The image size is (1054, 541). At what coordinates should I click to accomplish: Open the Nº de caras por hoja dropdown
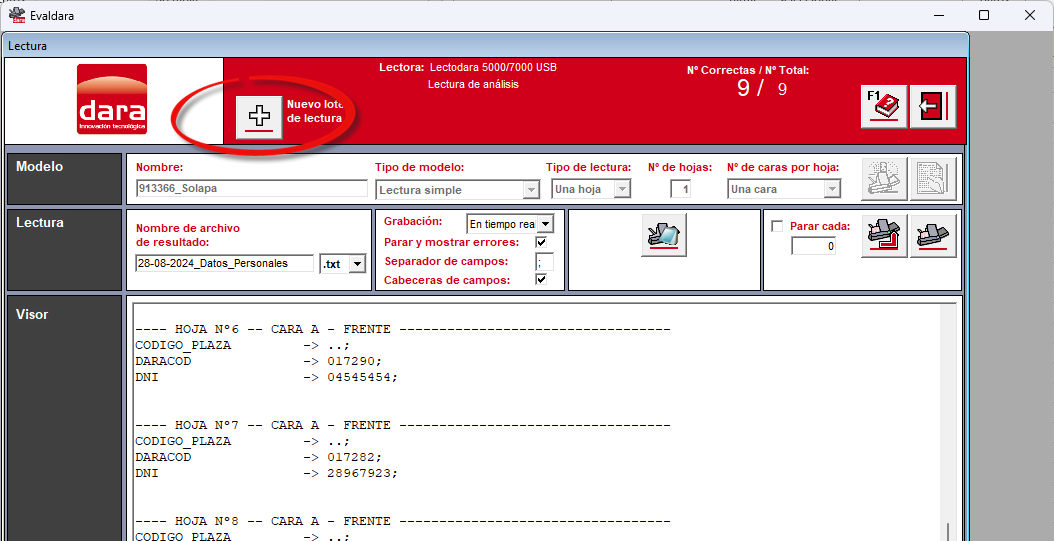pos(784,190)
